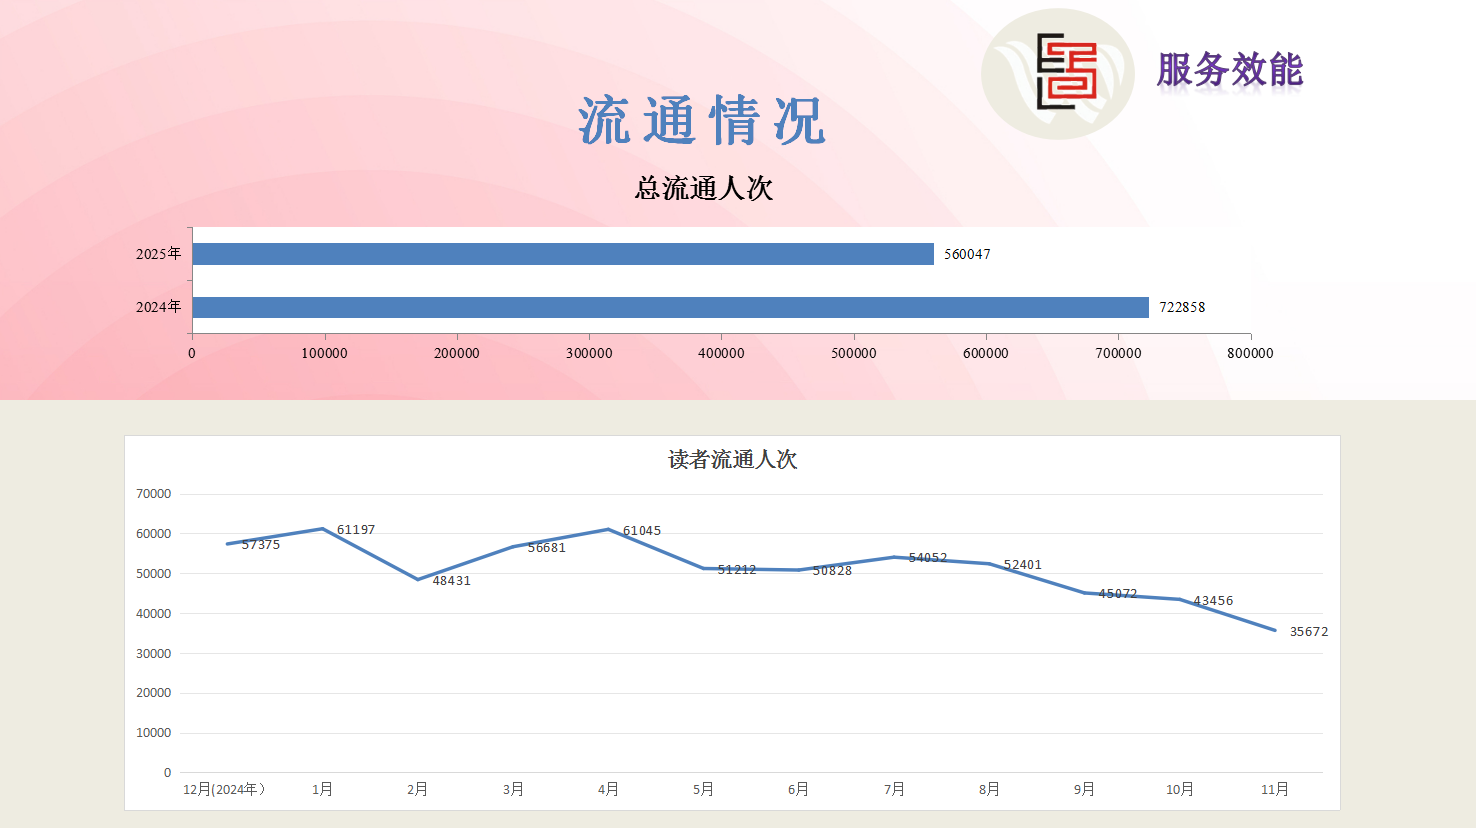The image size is (1476, 828).
Task: Select the 服务效能 heading text
Action: [x=1229, y=70]
